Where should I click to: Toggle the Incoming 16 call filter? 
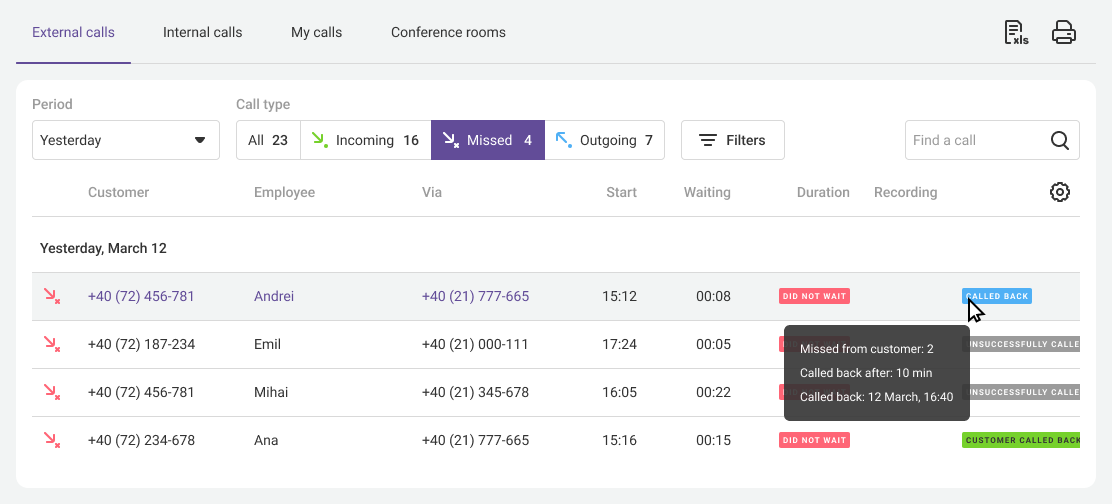tap(365, 140)
